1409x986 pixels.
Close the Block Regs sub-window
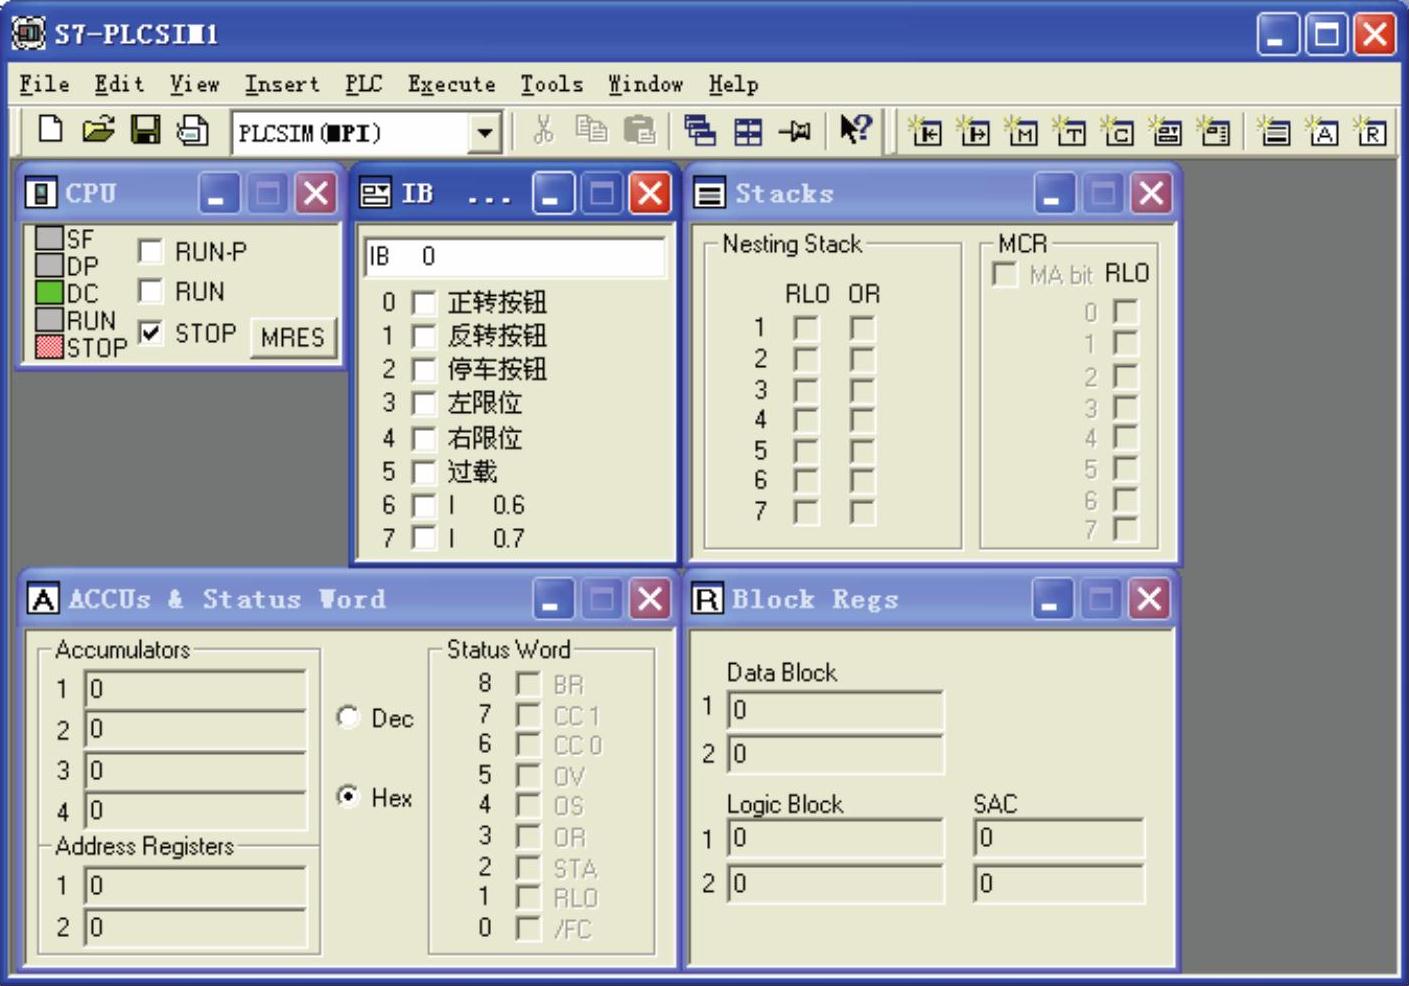1150,599
